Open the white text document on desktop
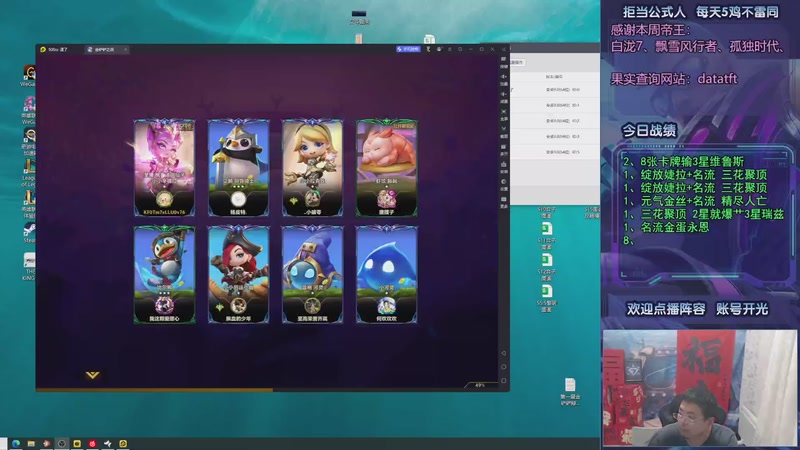 pos(570,391)
